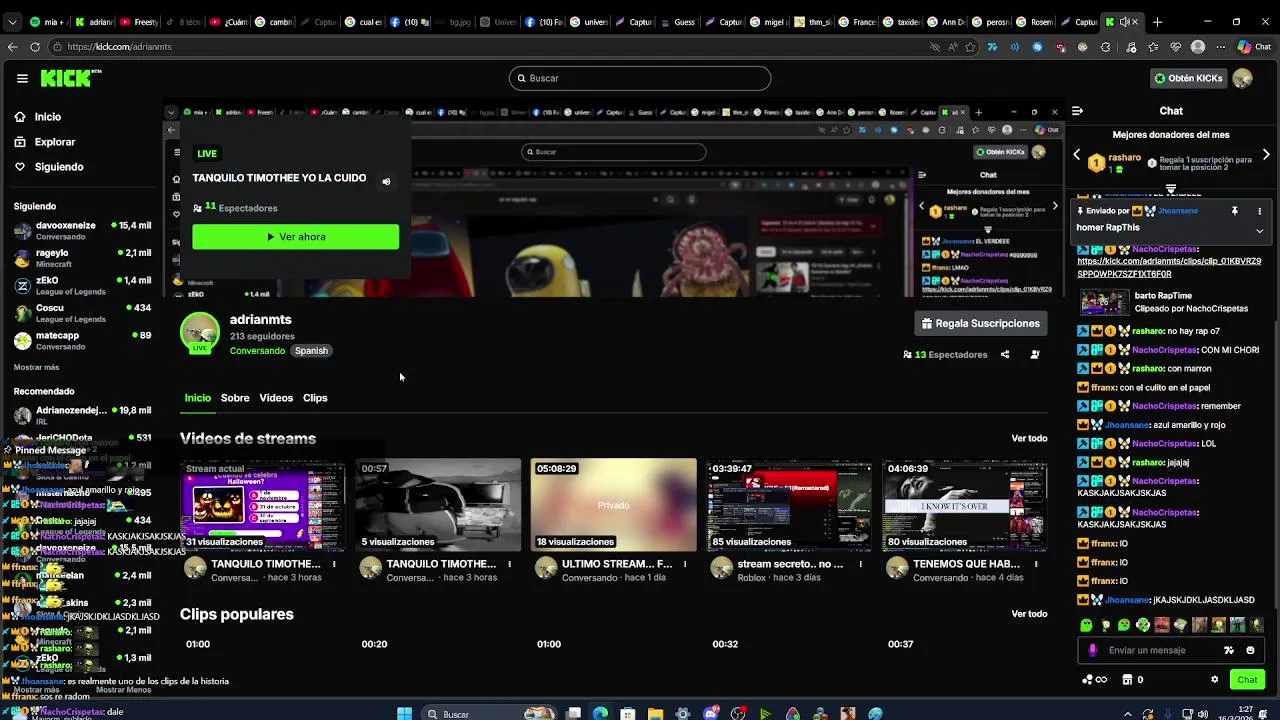
Task: Insert the laughing man face emote
Action: 1162,625
